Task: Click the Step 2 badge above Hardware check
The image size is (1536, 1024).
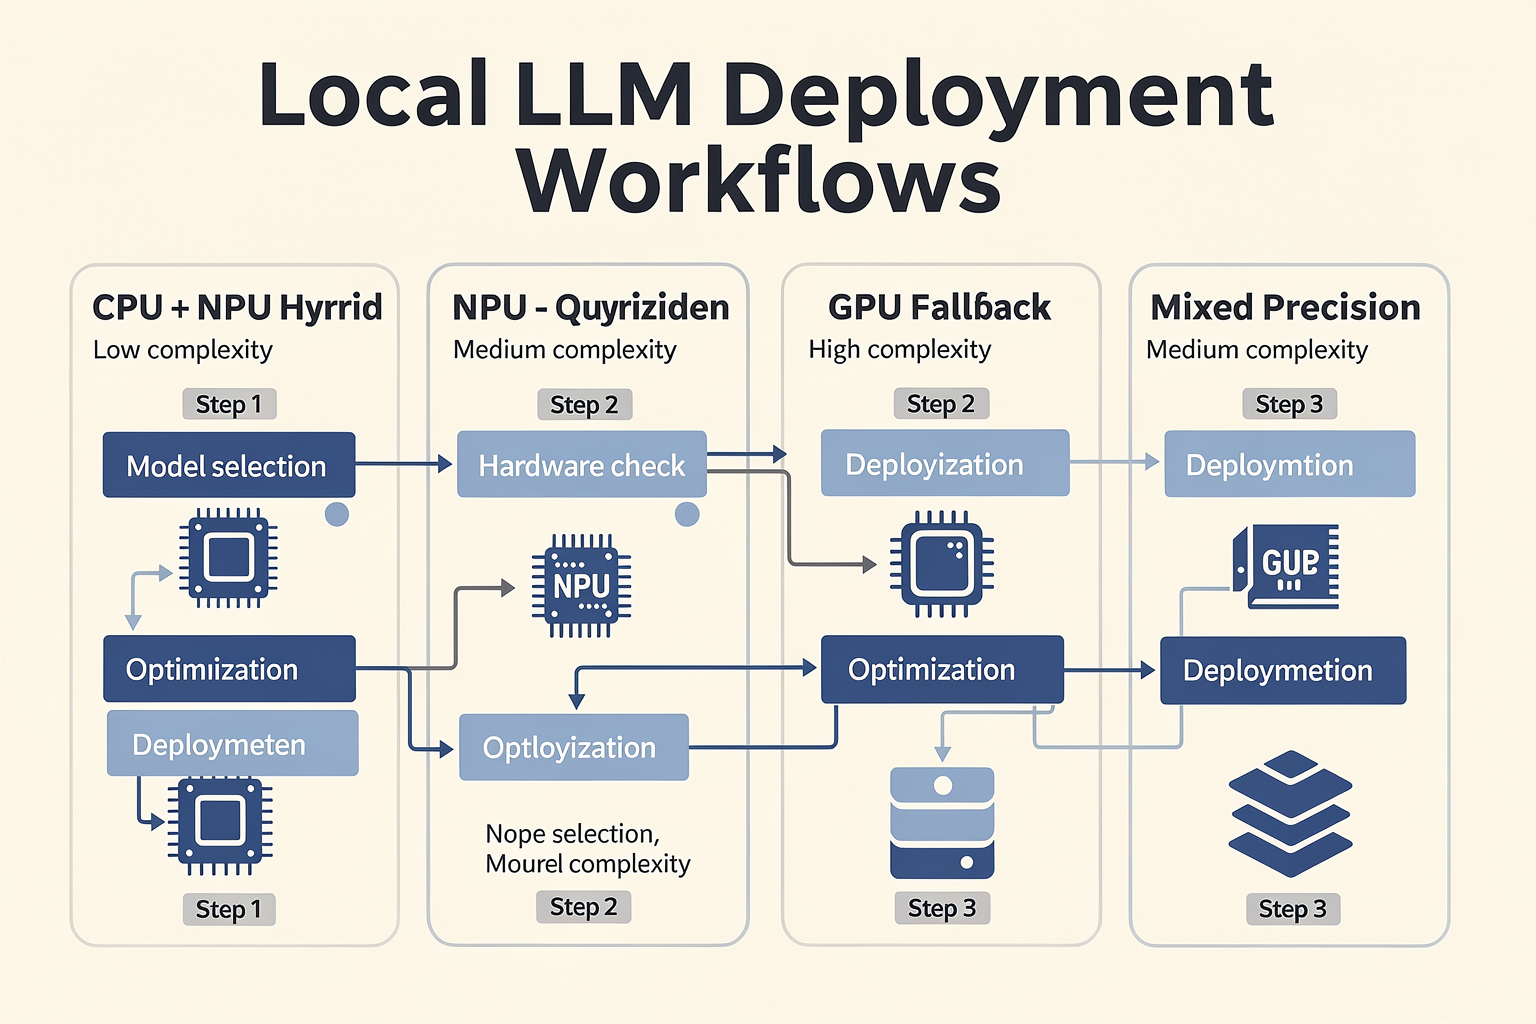Action: [584, 404]
